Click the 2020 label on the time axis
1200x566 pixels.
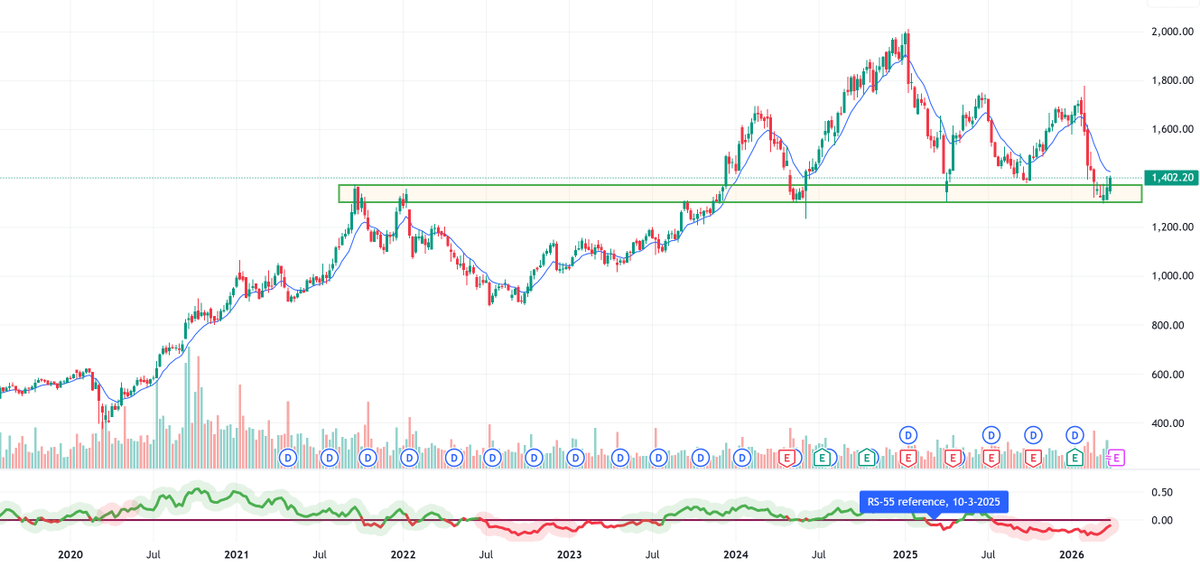[70, 553]
